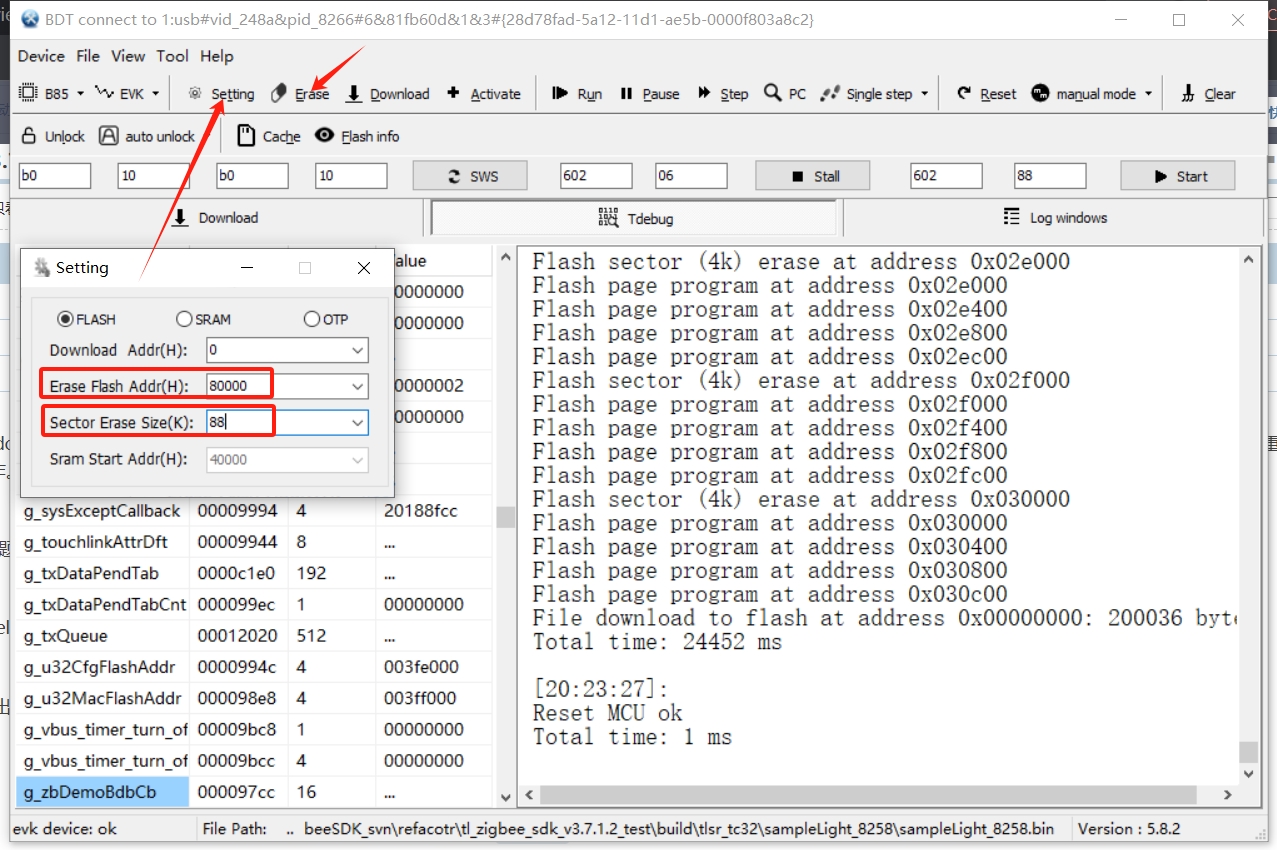
Task: Minimize the Setting dialog
Action: [246, 268]
